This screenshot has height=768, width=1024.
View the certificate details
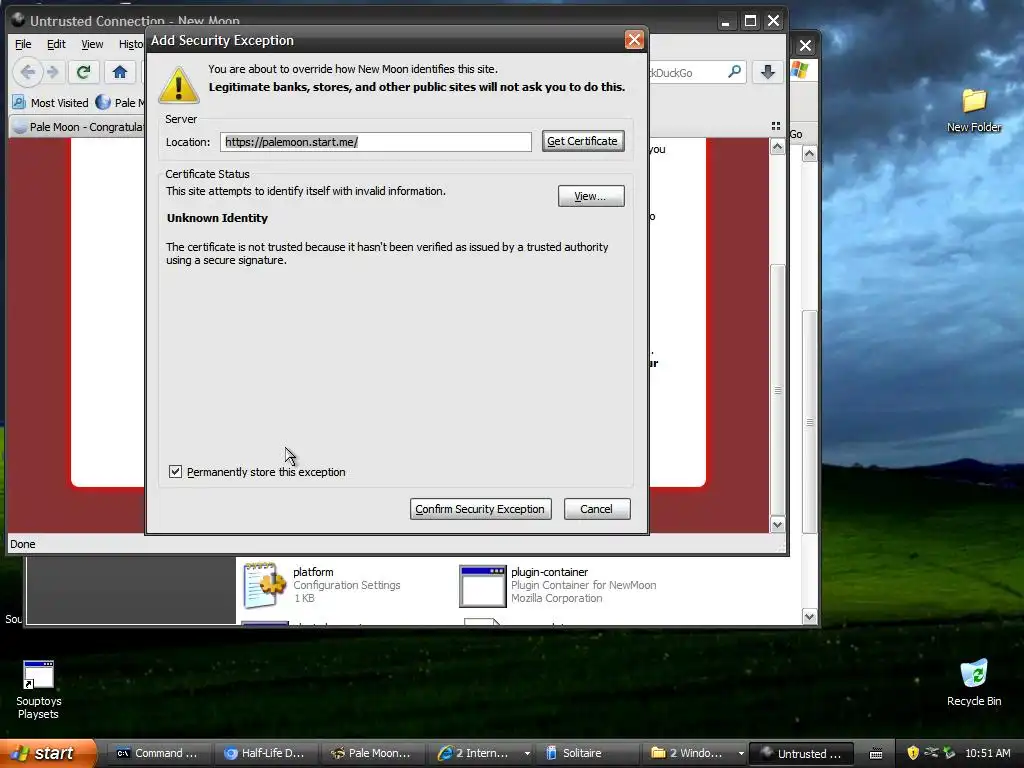click(x=591, y=196)
